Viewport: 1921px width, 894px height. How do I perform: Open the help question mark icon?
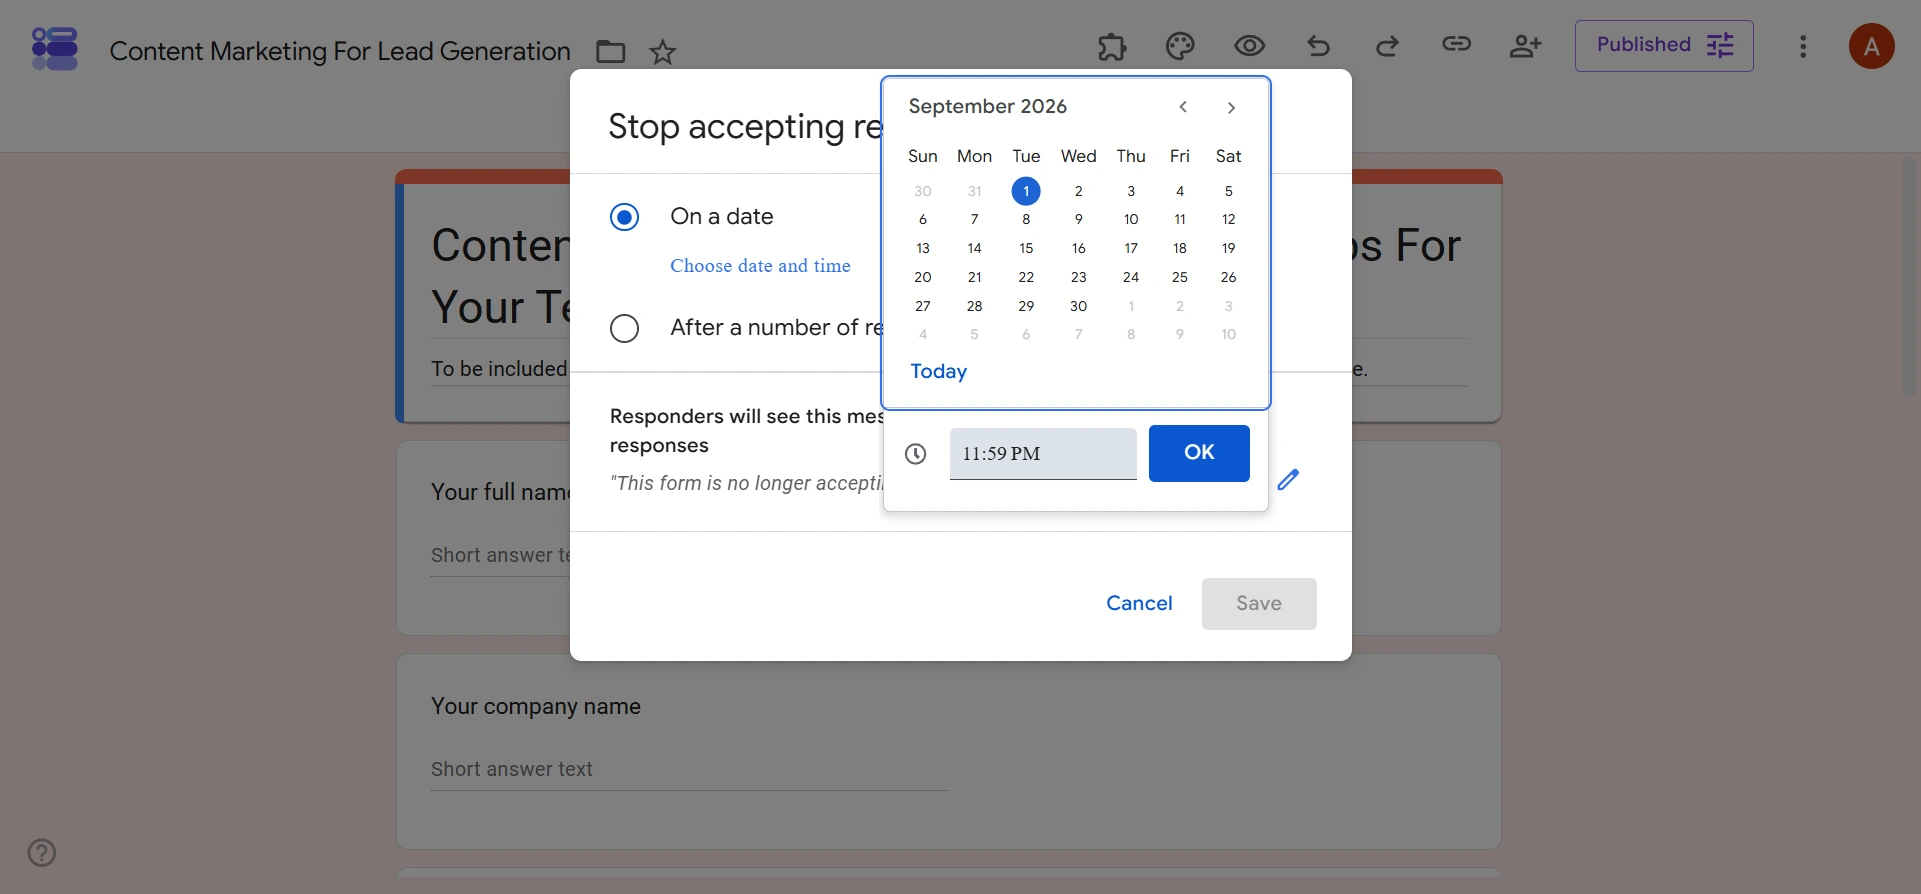(x=42, y=853)
